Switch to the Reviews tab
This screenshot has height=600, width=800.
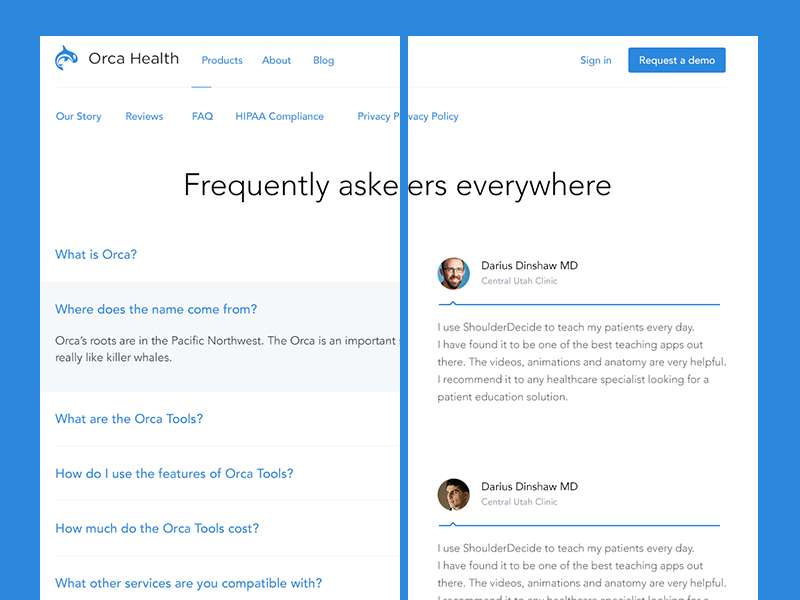(x=144, y=116)
